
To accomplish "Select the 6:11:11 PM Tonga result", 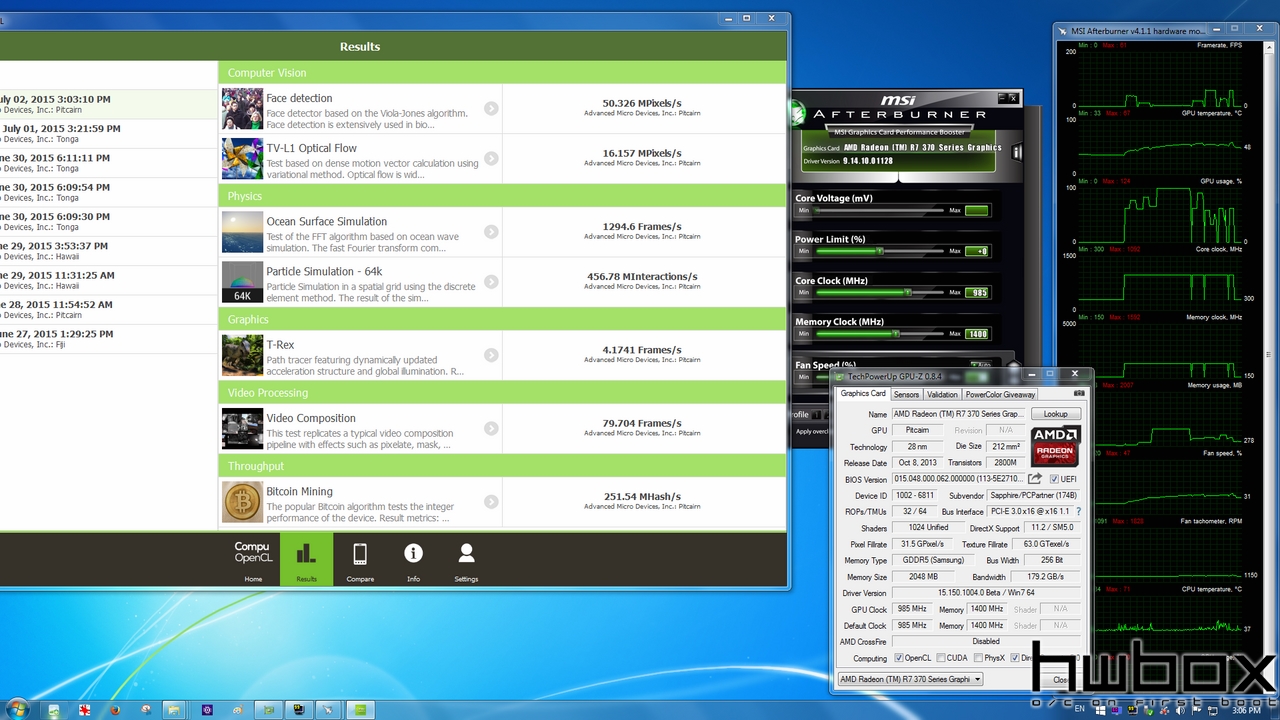I will pos(109,163).
